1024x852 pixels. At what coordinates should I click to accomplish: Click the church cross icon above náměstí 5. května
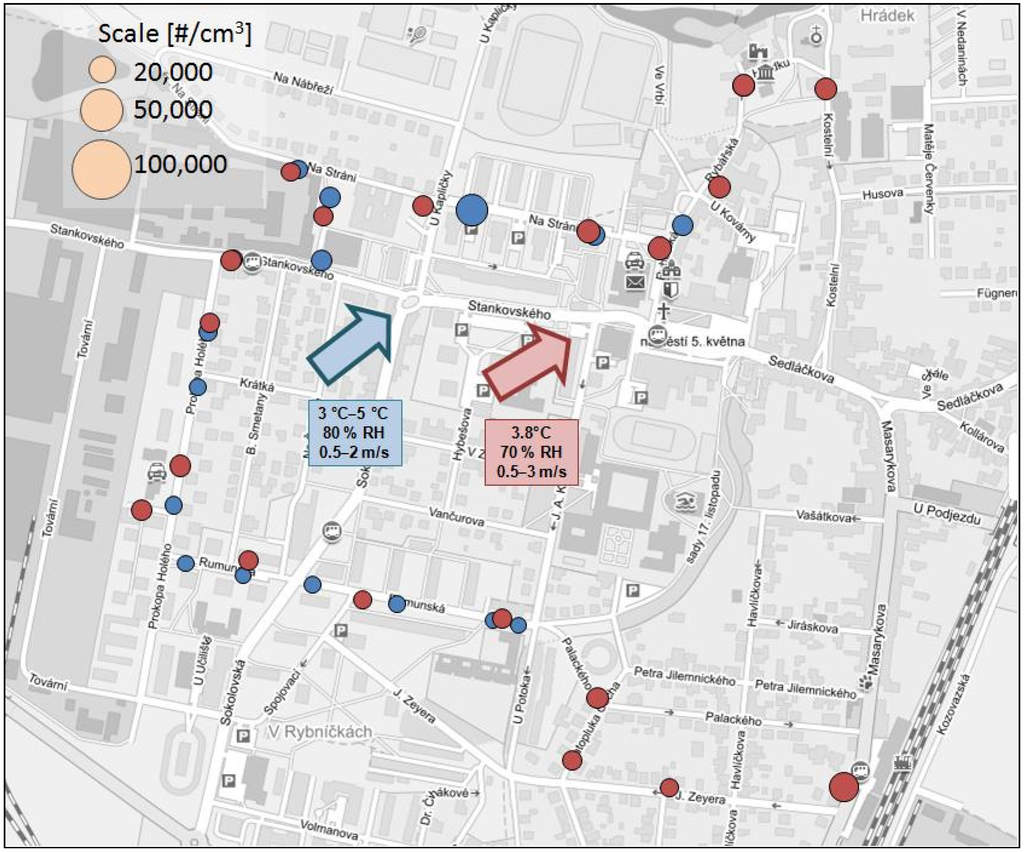pos(662,312)
